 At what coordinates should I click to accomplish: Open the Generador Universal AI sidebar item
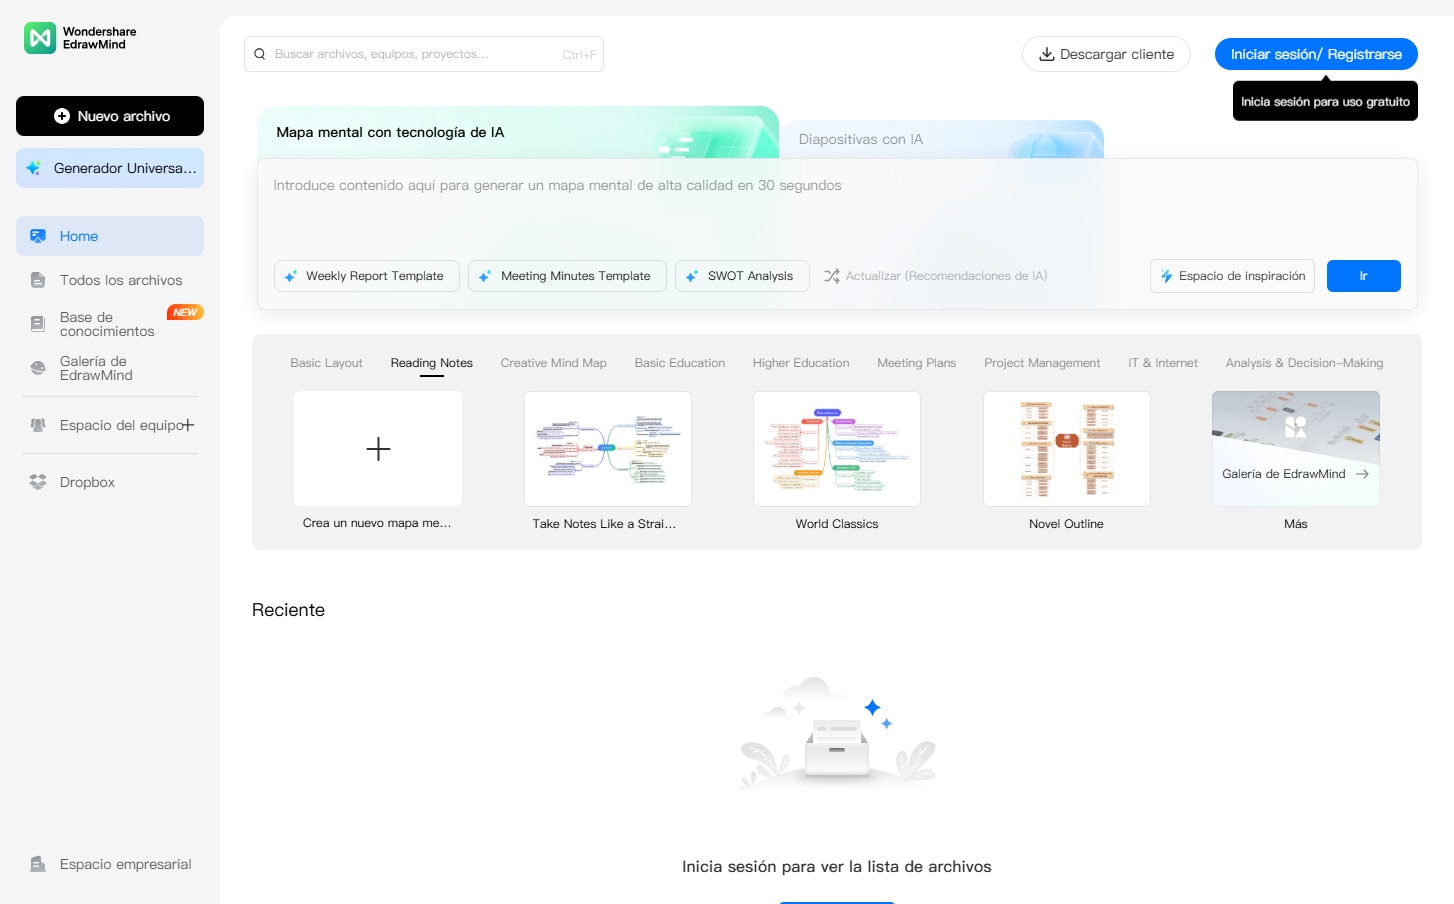pos(110,168)
